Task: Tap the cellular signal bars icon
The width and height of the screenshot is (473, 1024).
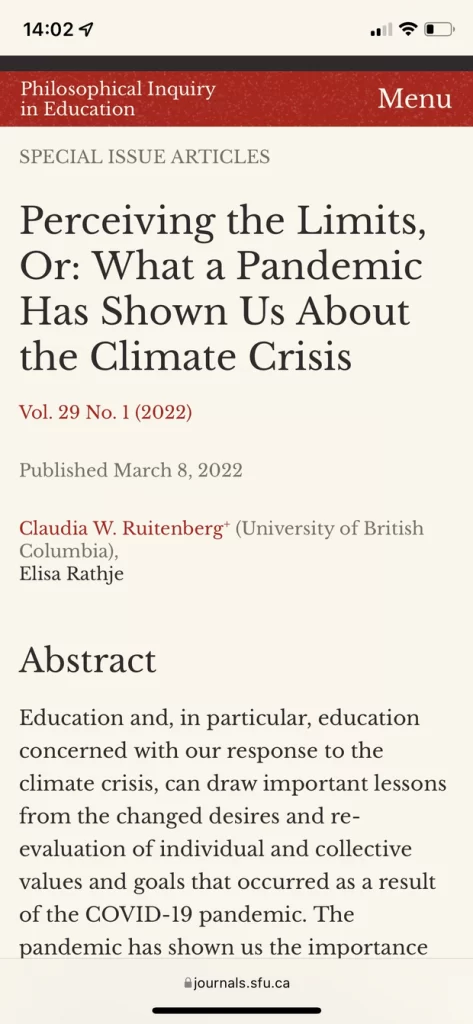Action: [381, 30]
